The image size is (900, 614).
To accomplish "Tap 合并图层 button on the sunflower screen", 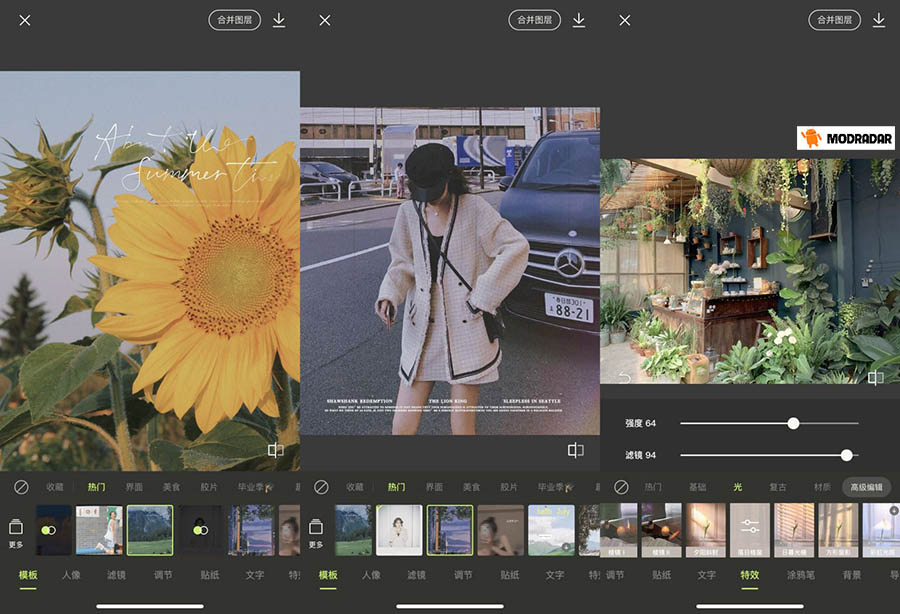I will pos(234,20).
